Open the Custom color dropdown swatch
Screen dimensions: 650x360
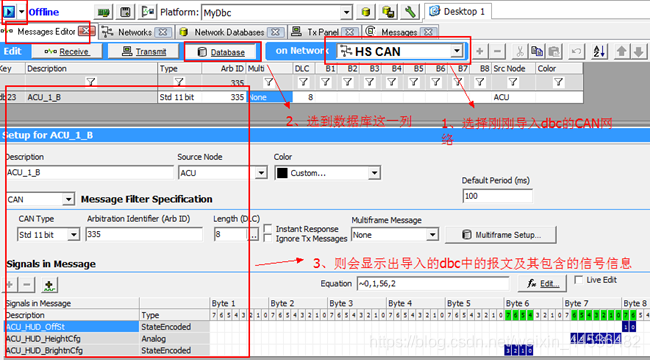(327, 173)
